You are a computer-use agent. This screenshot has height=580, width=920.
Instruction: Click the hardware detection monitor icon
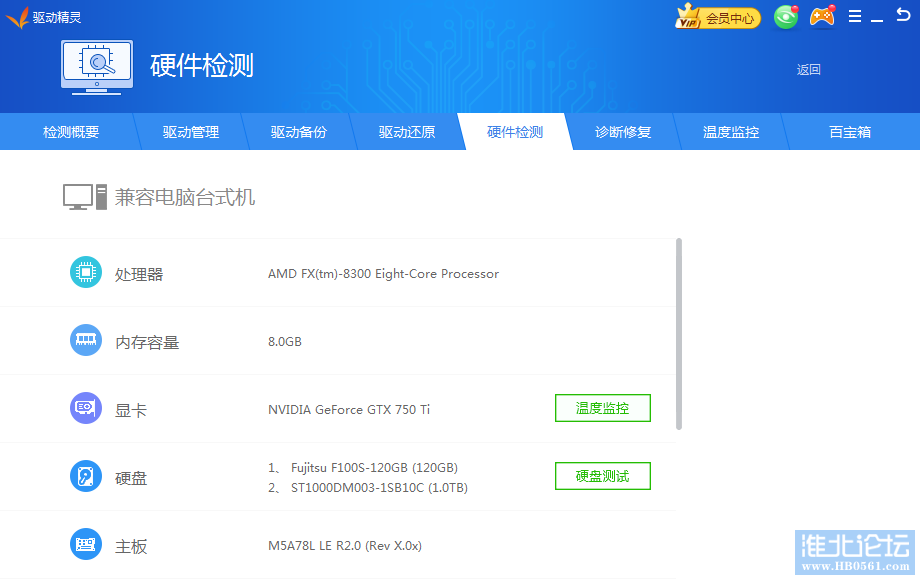[97, 67]
